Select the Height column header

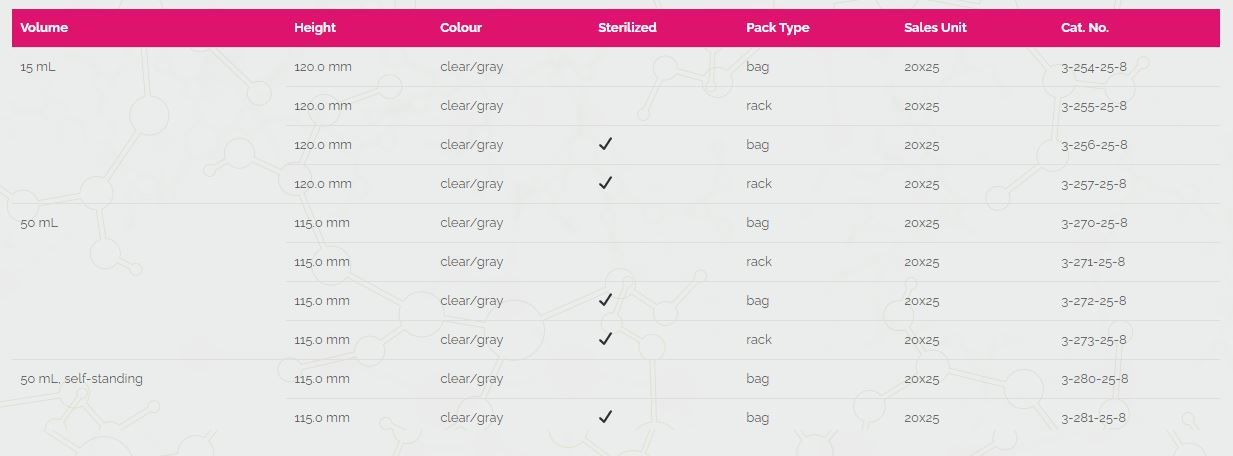click(315, 28)
